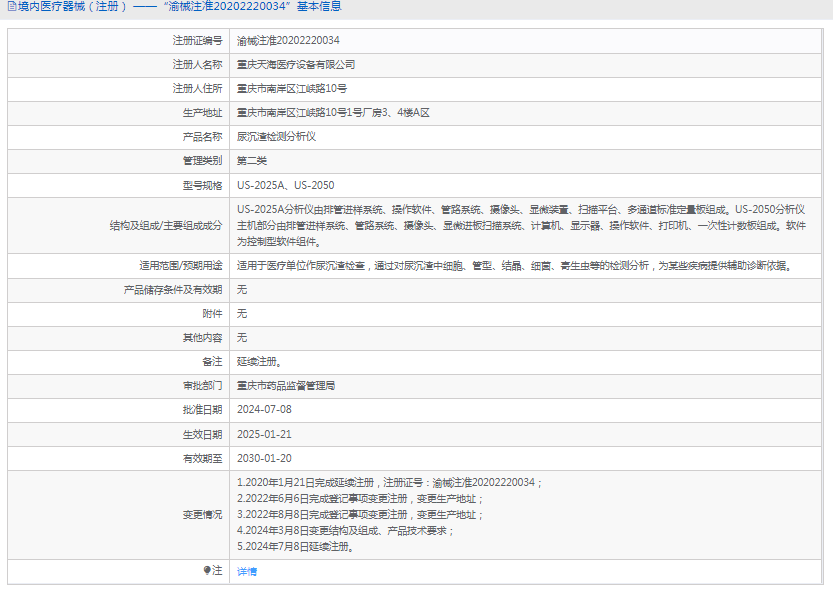Click change entry 3 dated 2022年8月8日
833x589 pixels.
pos(360,515)
